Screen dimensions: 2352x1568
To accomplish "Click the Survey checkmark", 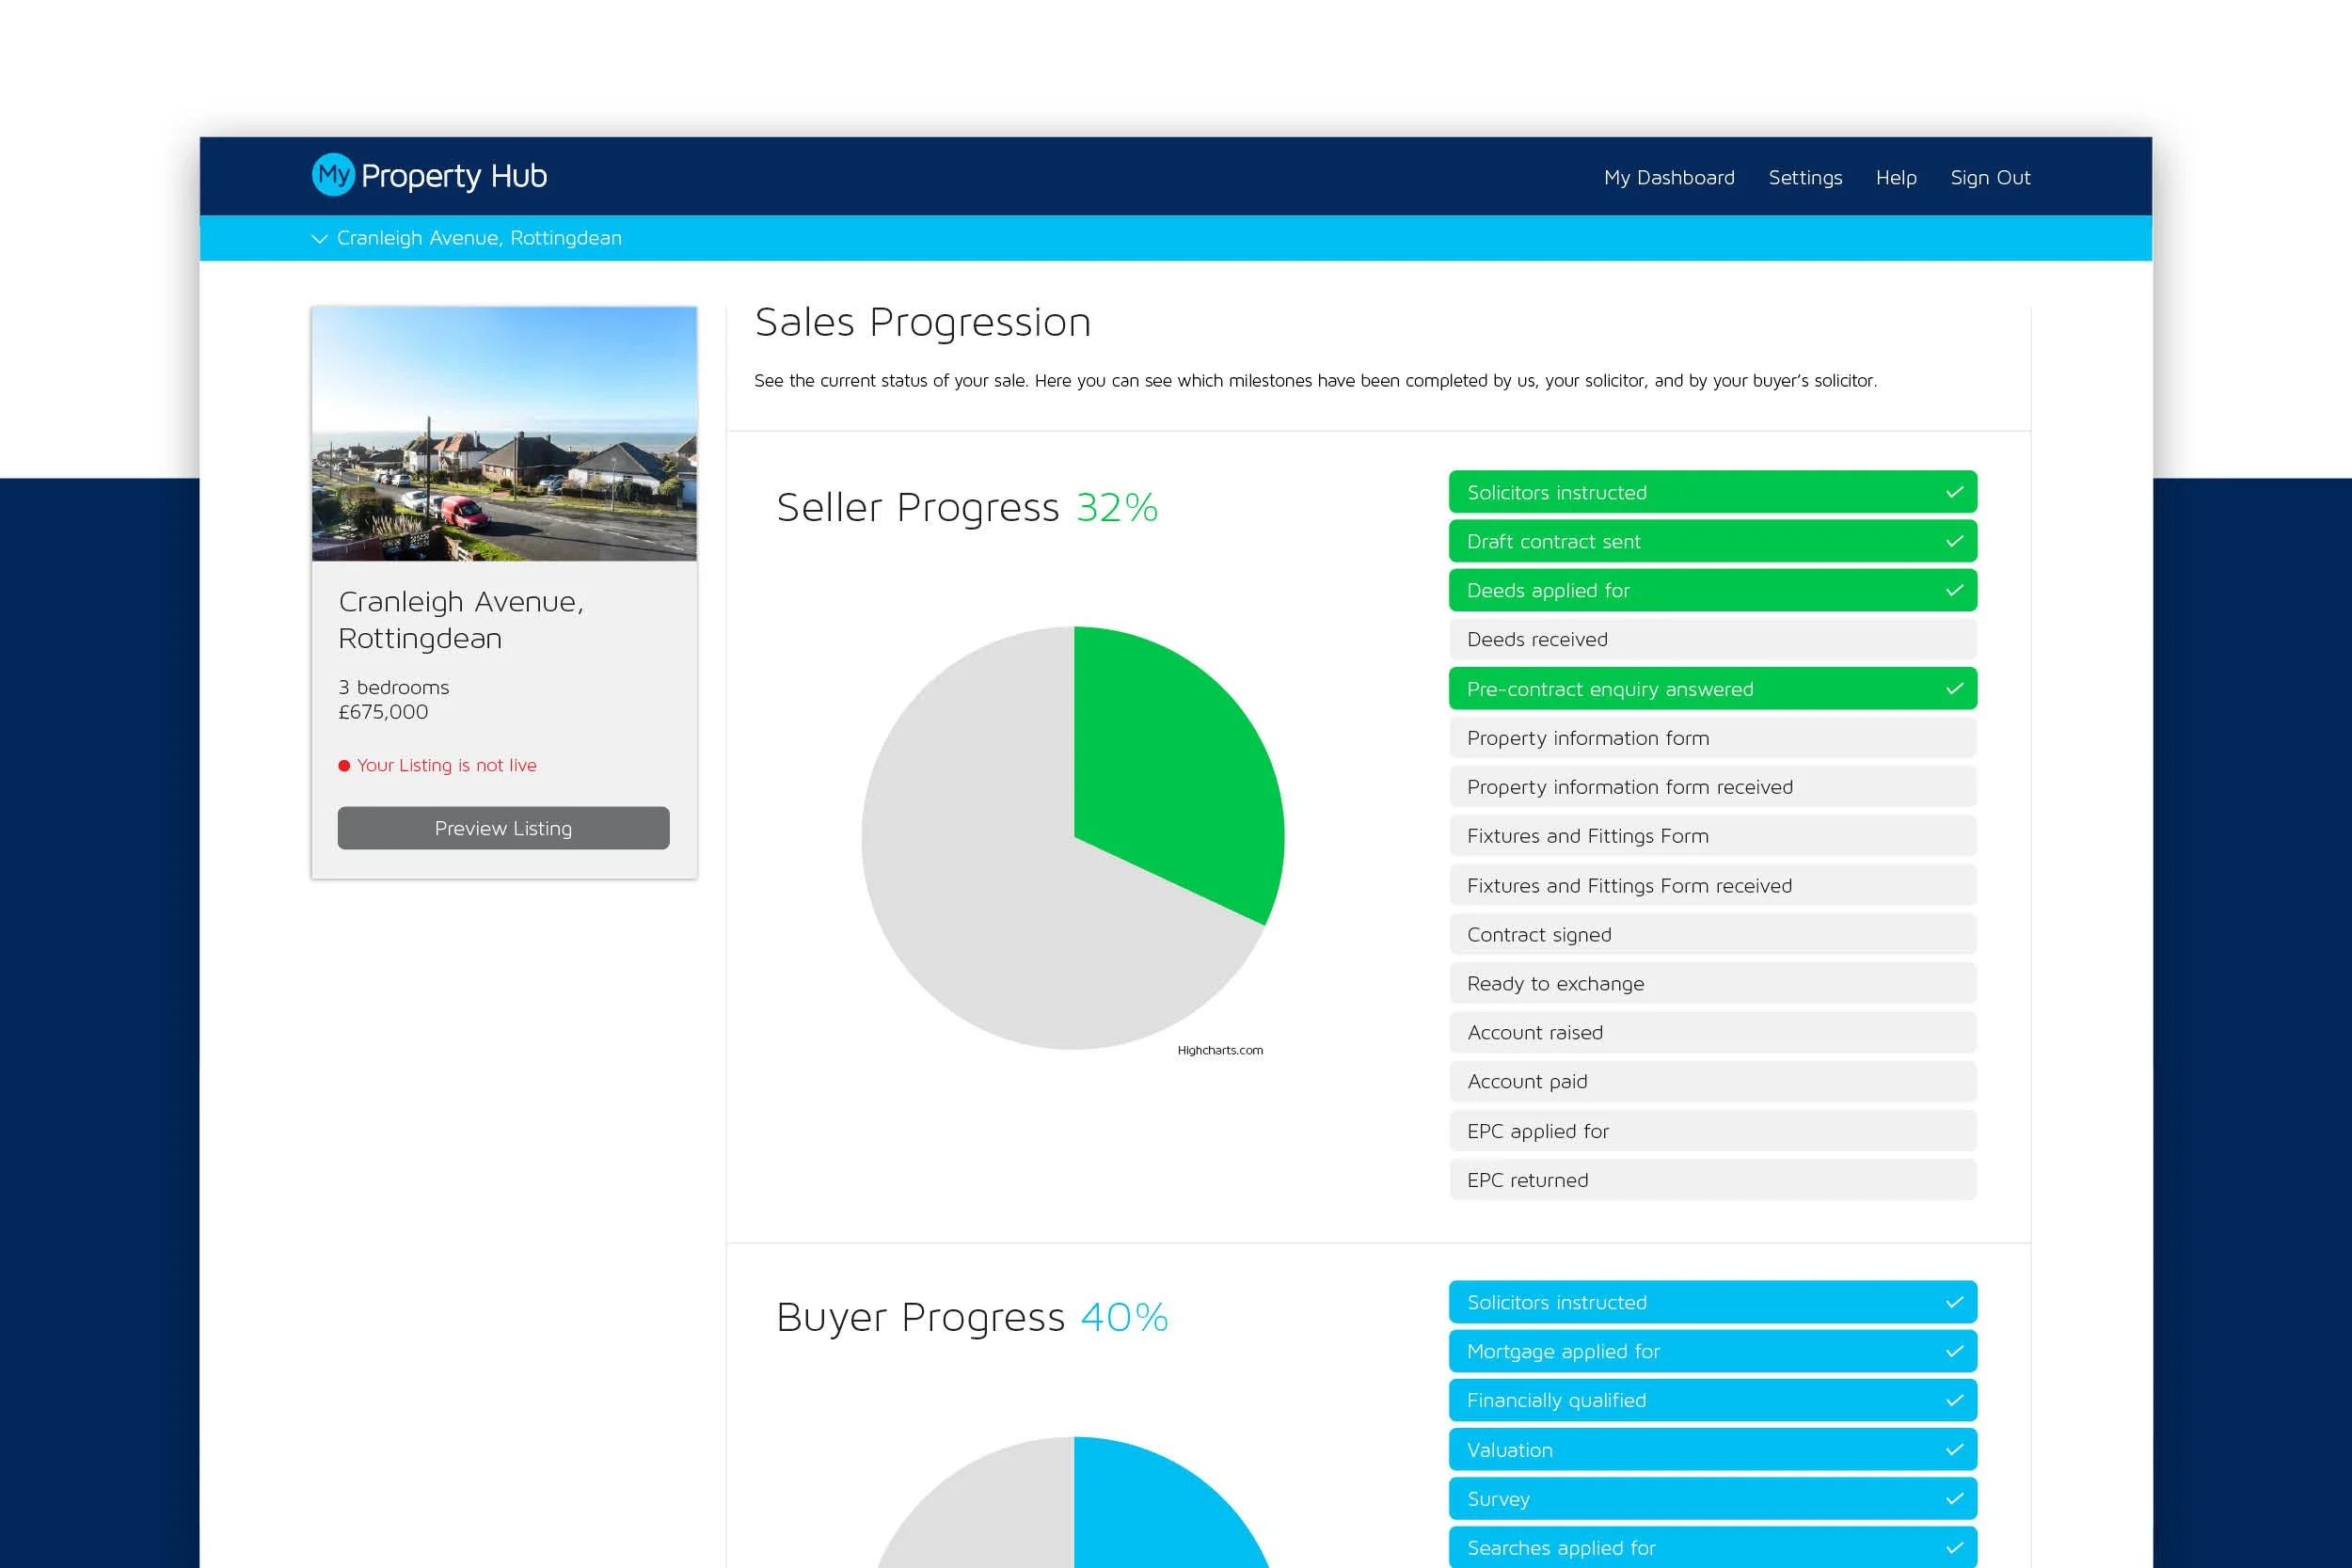I will pyautogui.click(x=1954, y=1499).
